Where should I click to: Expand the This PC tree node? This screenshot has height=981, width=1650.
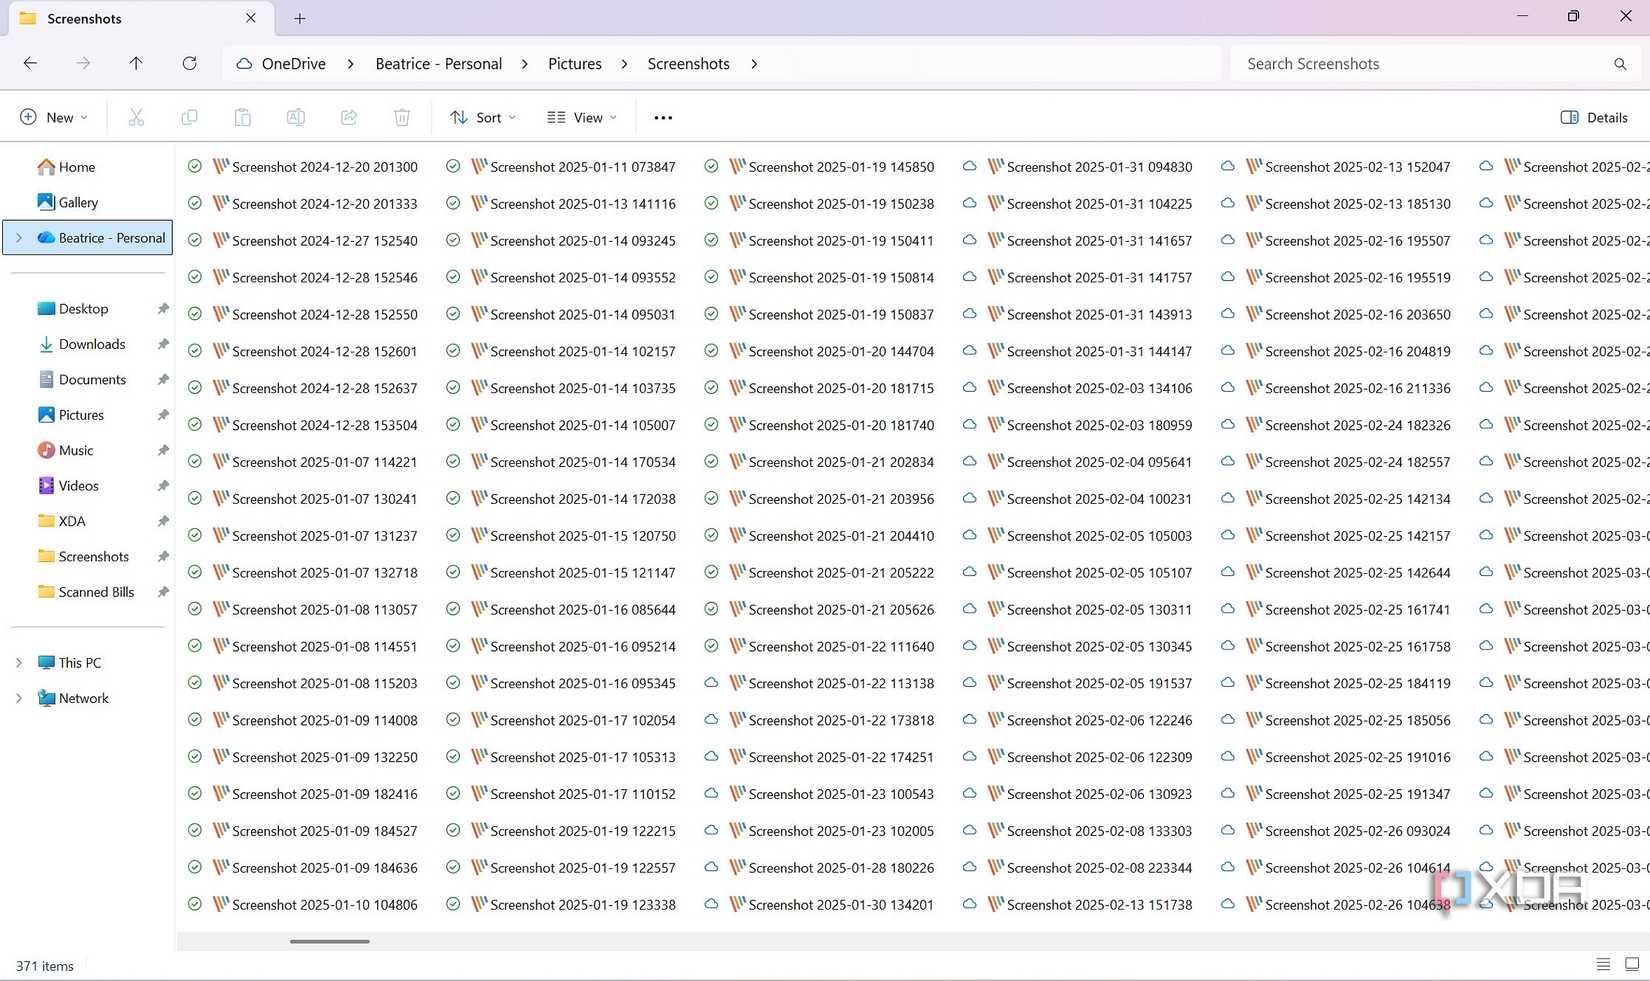click(18, 663)
